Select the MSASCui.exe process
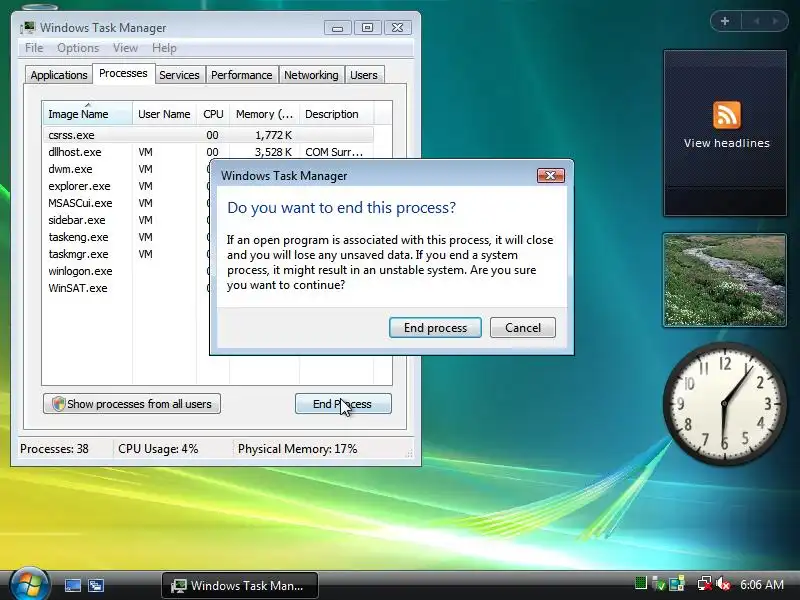 (x=80, y=203)
